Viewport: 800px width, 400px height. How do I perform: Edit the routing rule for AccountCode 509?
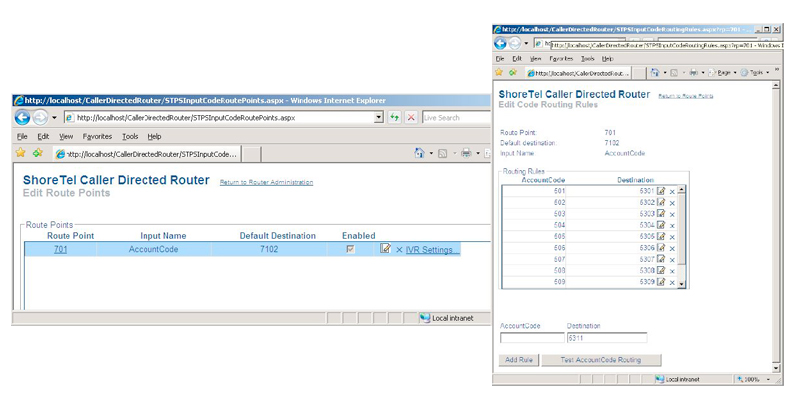coord(661,282)
